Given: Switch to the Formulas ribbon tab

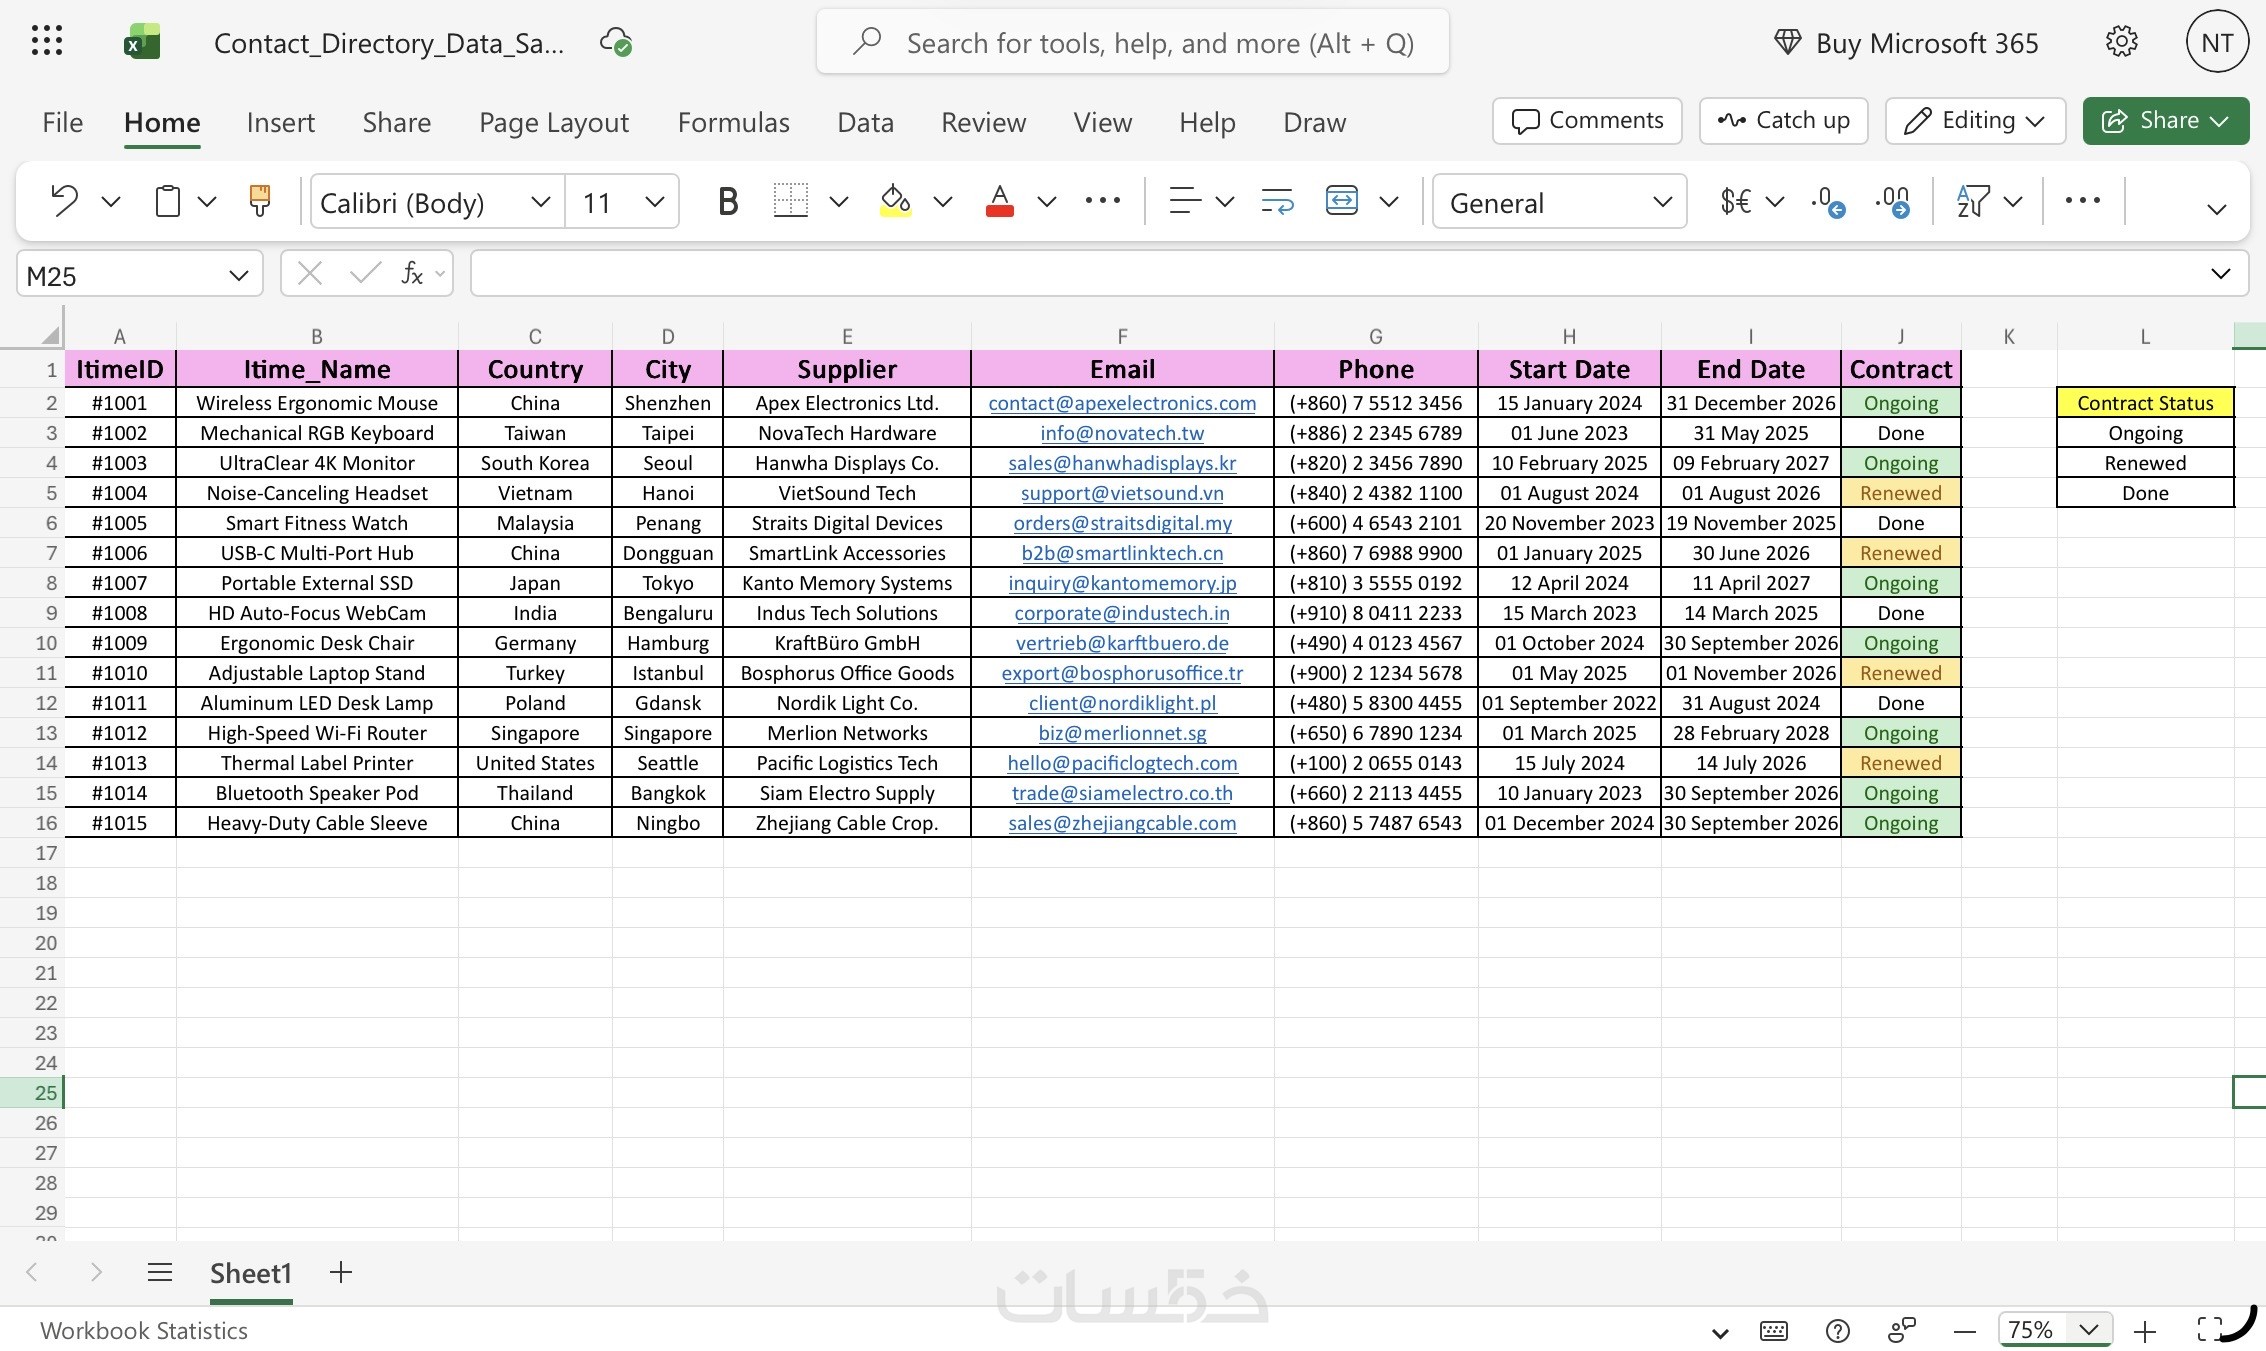Looking at the screenshot, I should pyautogui.click(x=733, y=122).
